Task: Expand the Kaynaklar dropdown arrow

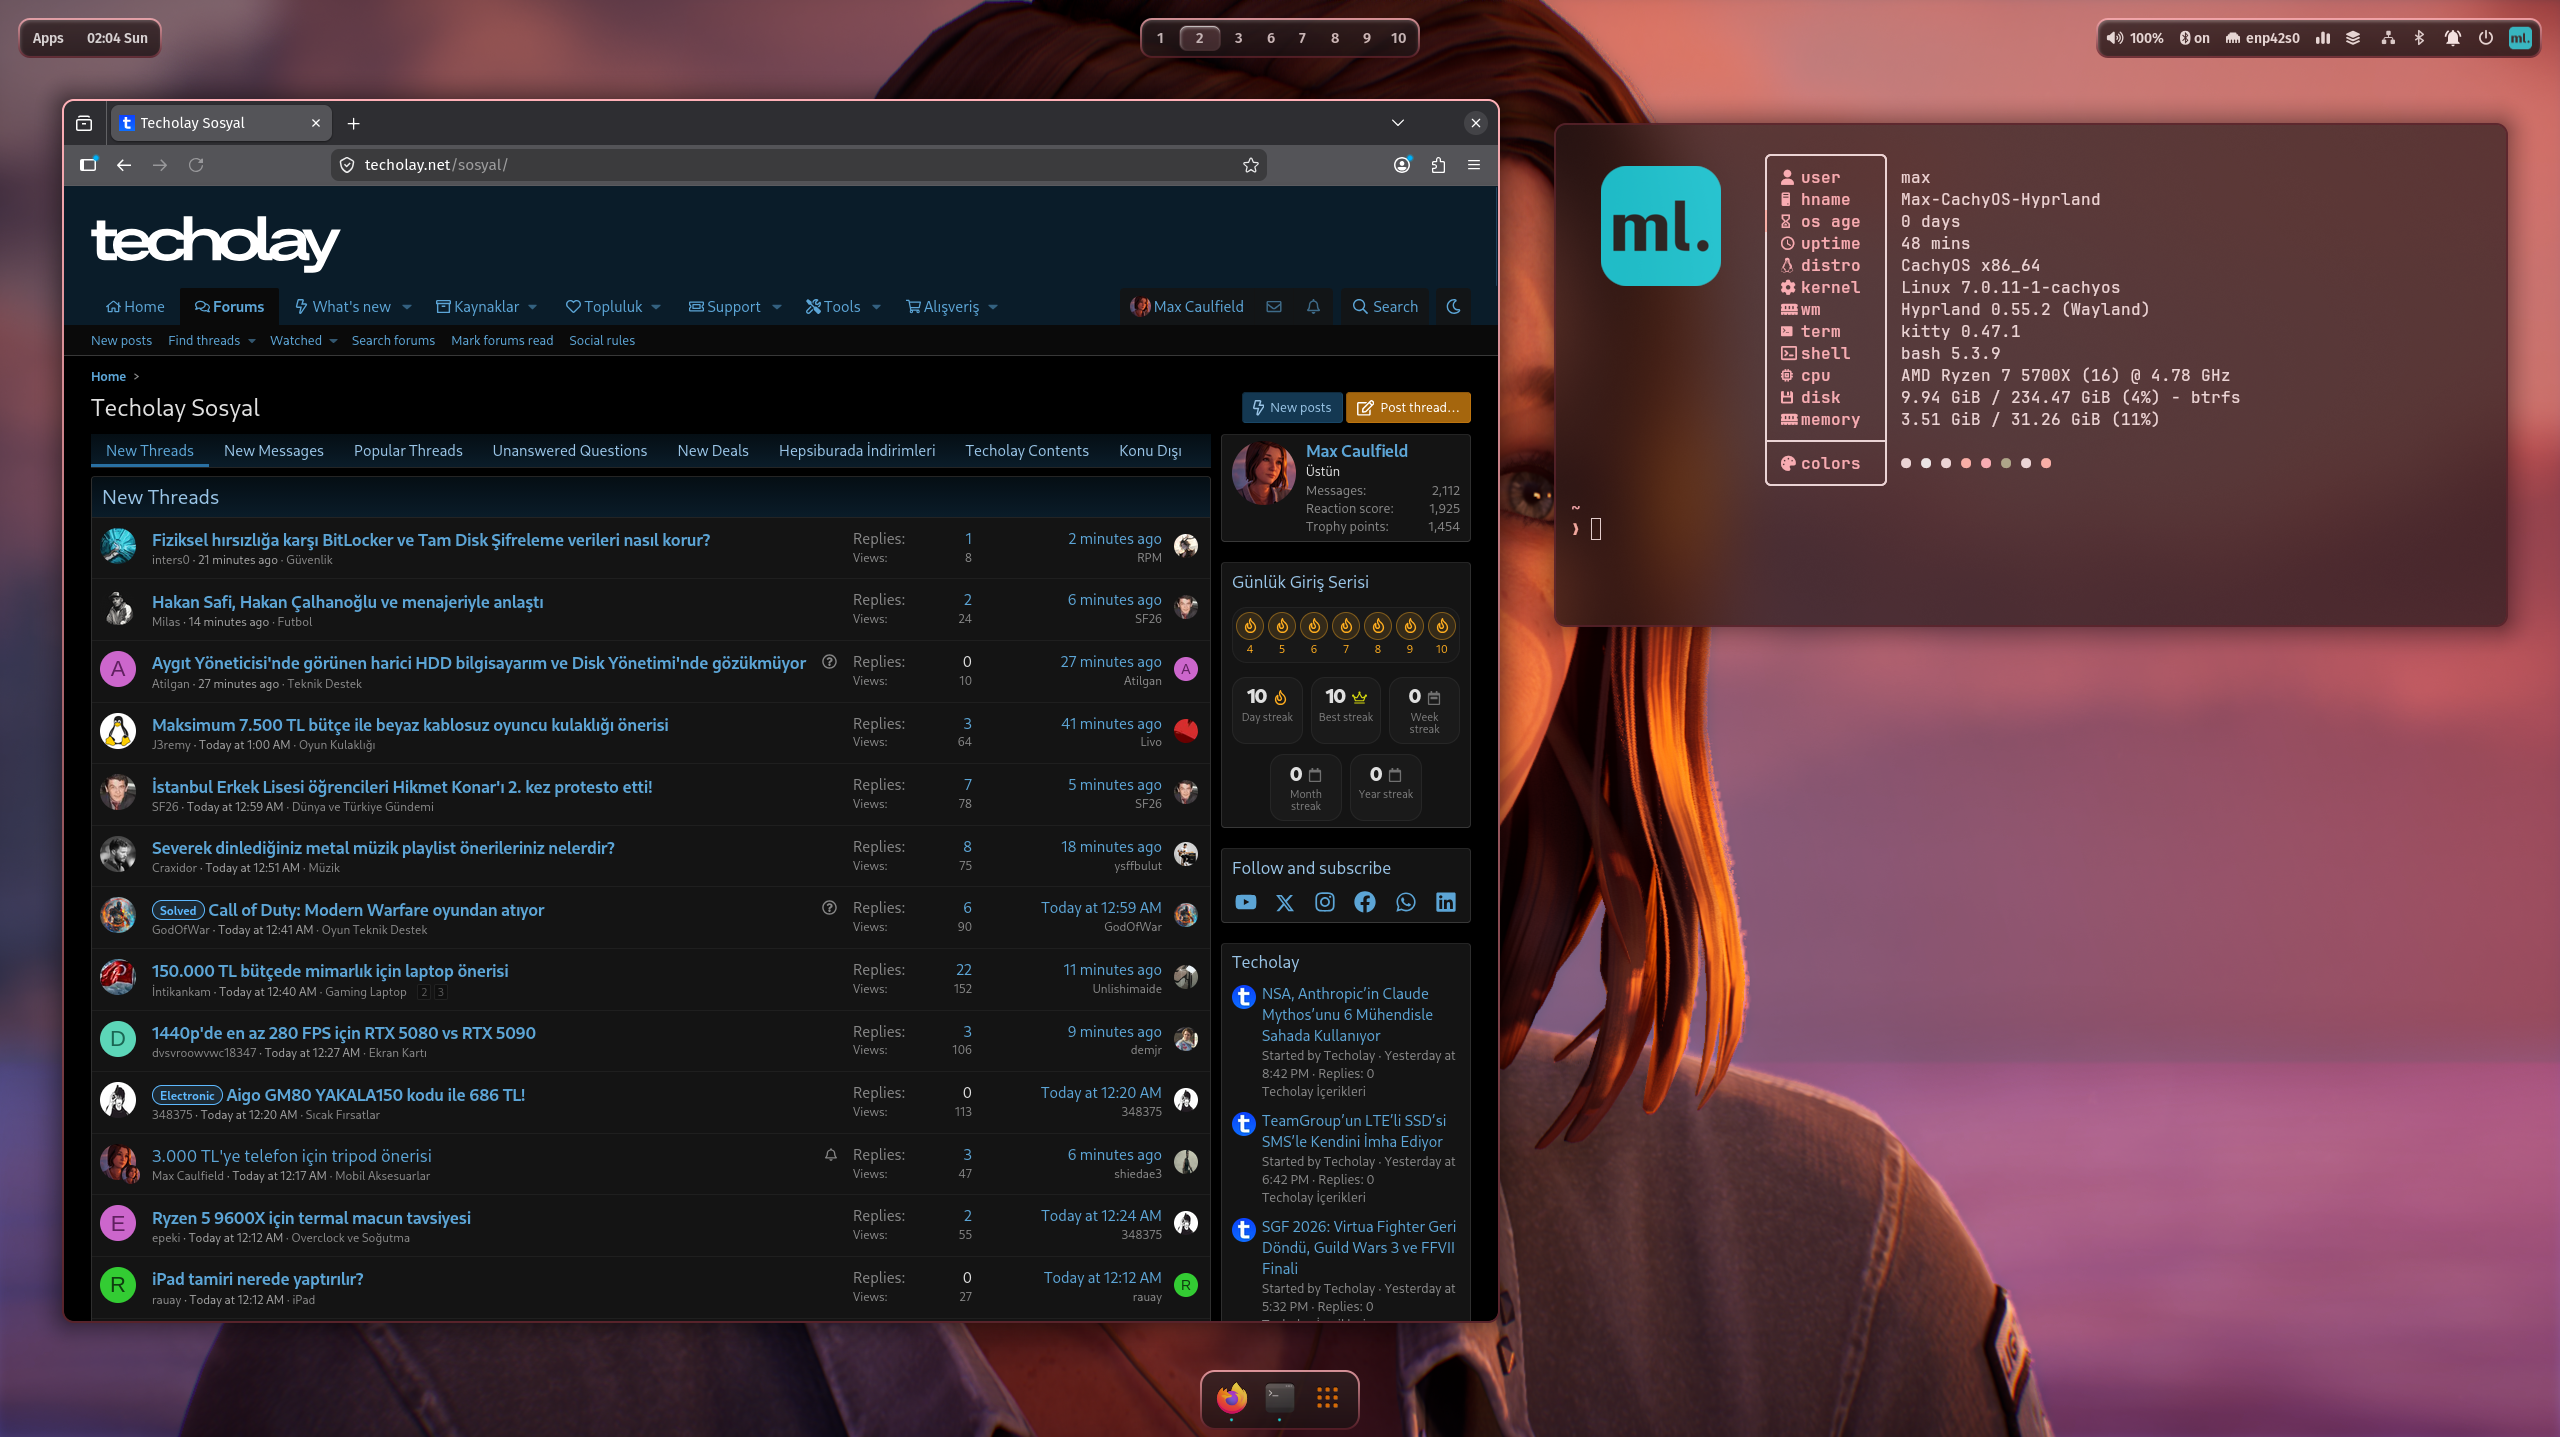Action: coord(533,307)
